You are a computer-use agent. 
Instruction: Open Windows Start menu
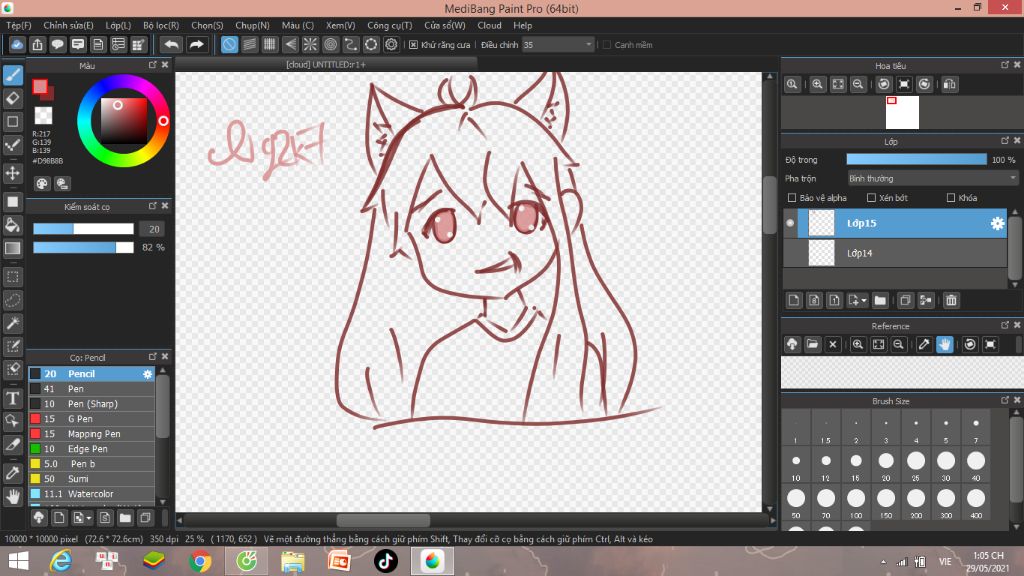pos(18,561)
